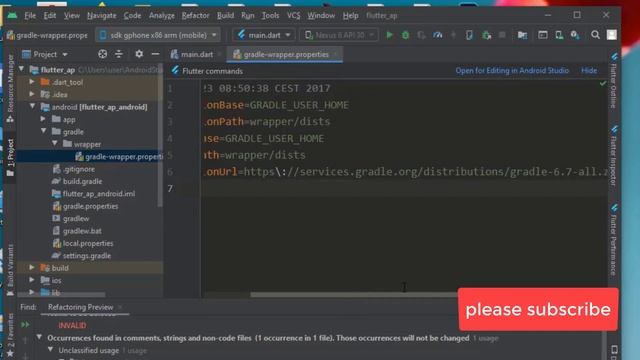
Task: Open the Flutter Performance side tab
Action: 613,240
